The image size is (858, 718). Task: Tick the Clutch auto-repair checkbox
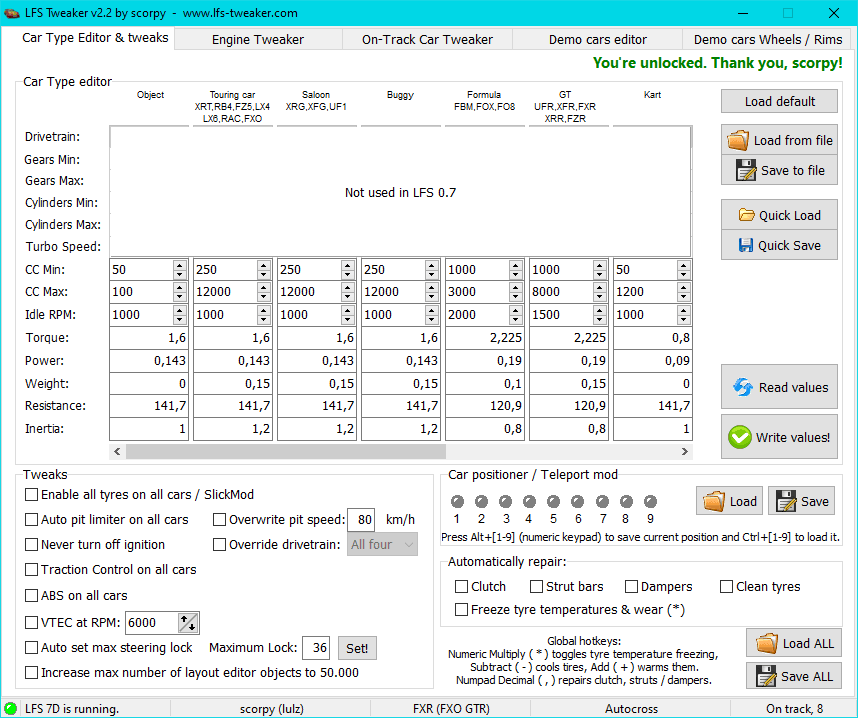[x=461, y=587]
